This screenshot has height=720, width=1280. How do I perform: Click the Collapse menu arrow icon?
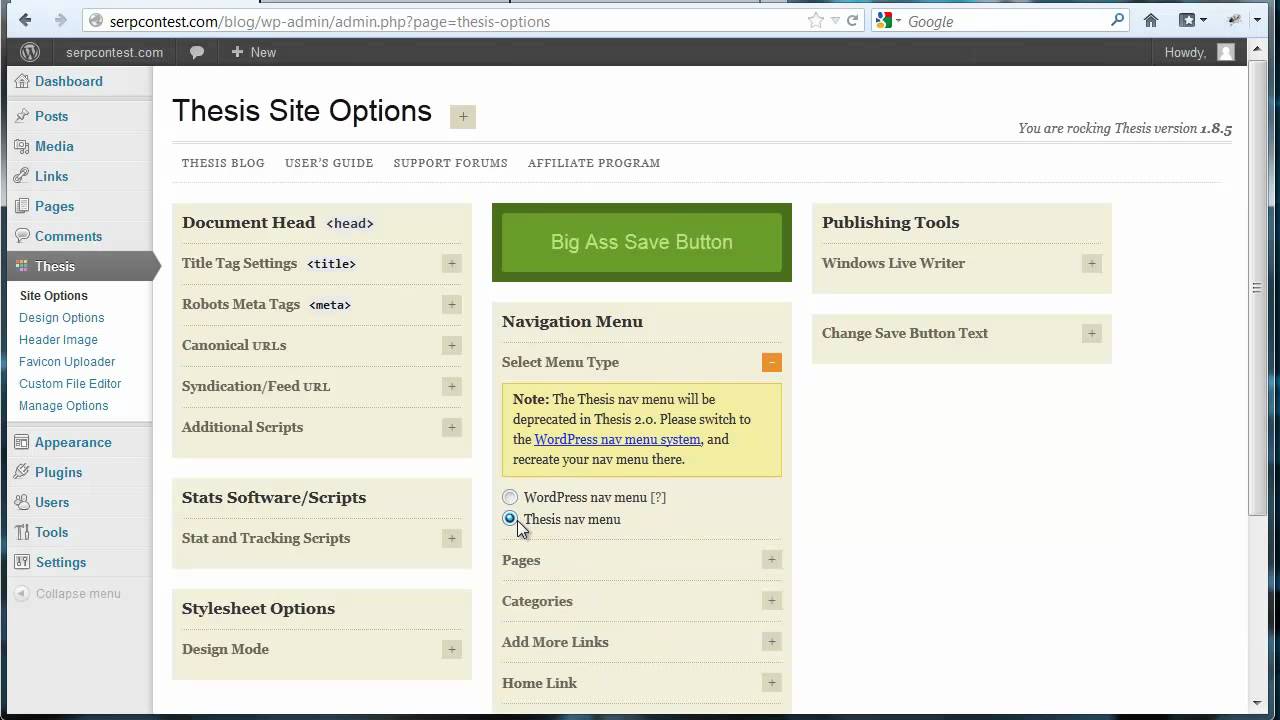tap(22, 593)
